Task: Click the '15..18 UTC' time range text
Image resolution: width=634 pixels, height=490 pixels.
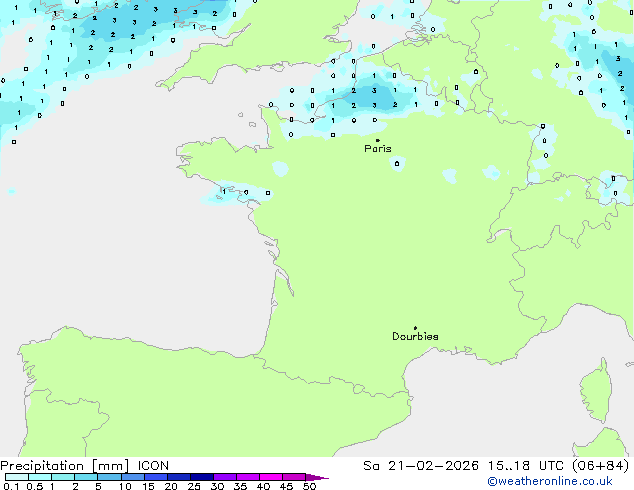Action: (x=526, y=466)
